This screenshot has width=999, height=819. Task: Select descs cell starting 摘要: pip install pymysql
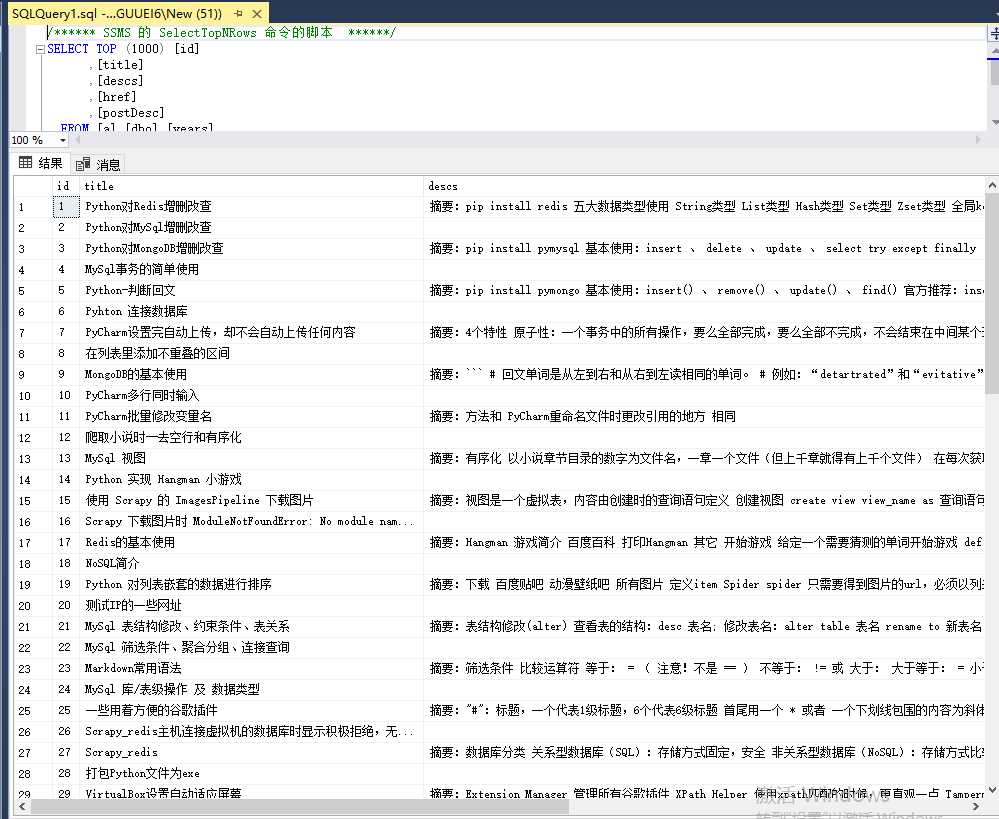704,249
